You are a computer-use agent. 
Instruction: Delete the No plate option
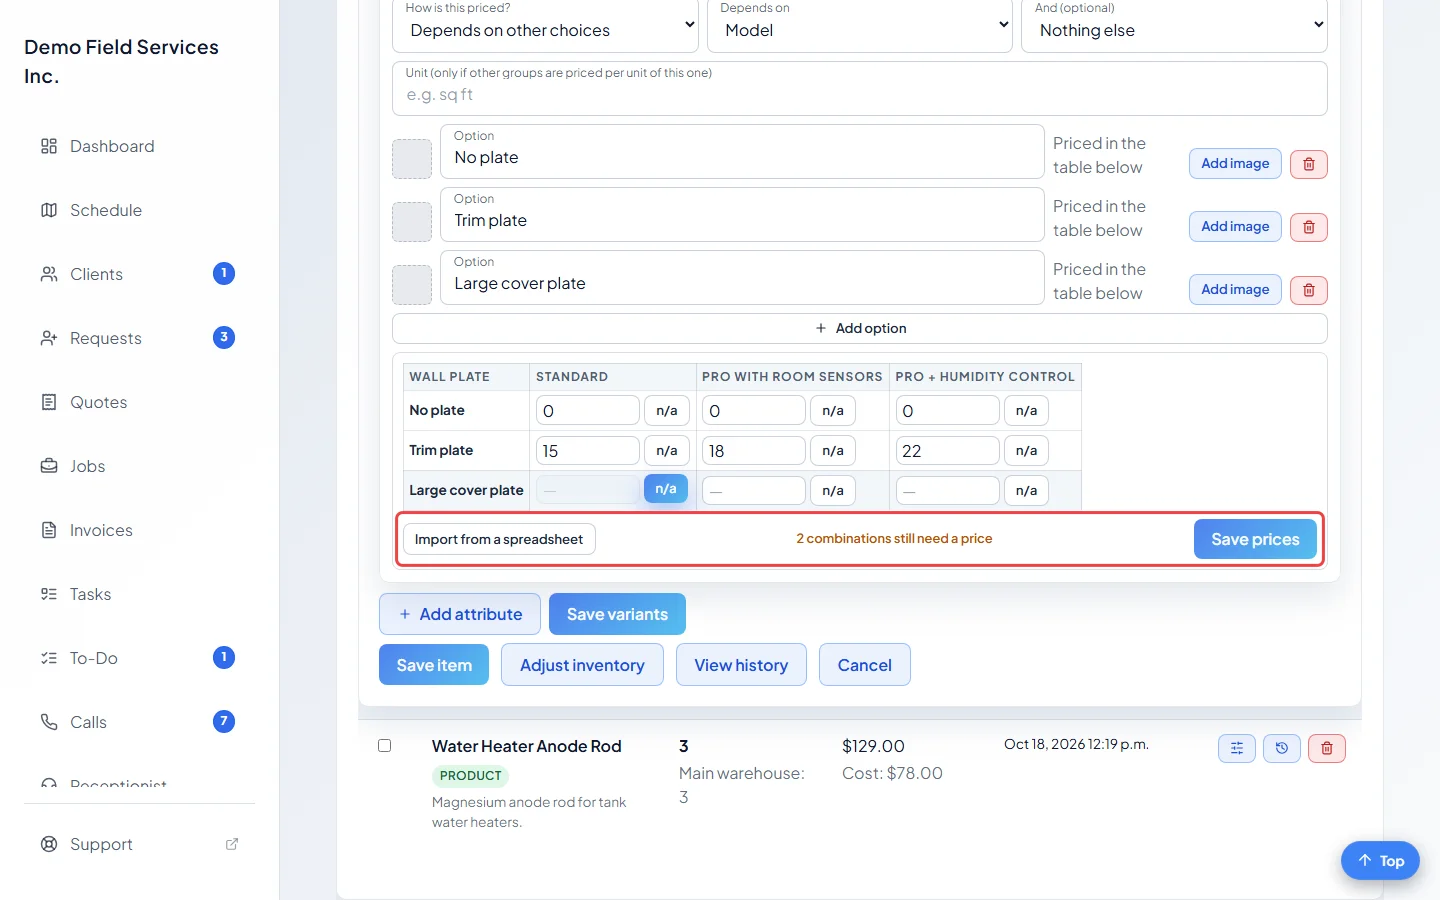(1309, 164)
